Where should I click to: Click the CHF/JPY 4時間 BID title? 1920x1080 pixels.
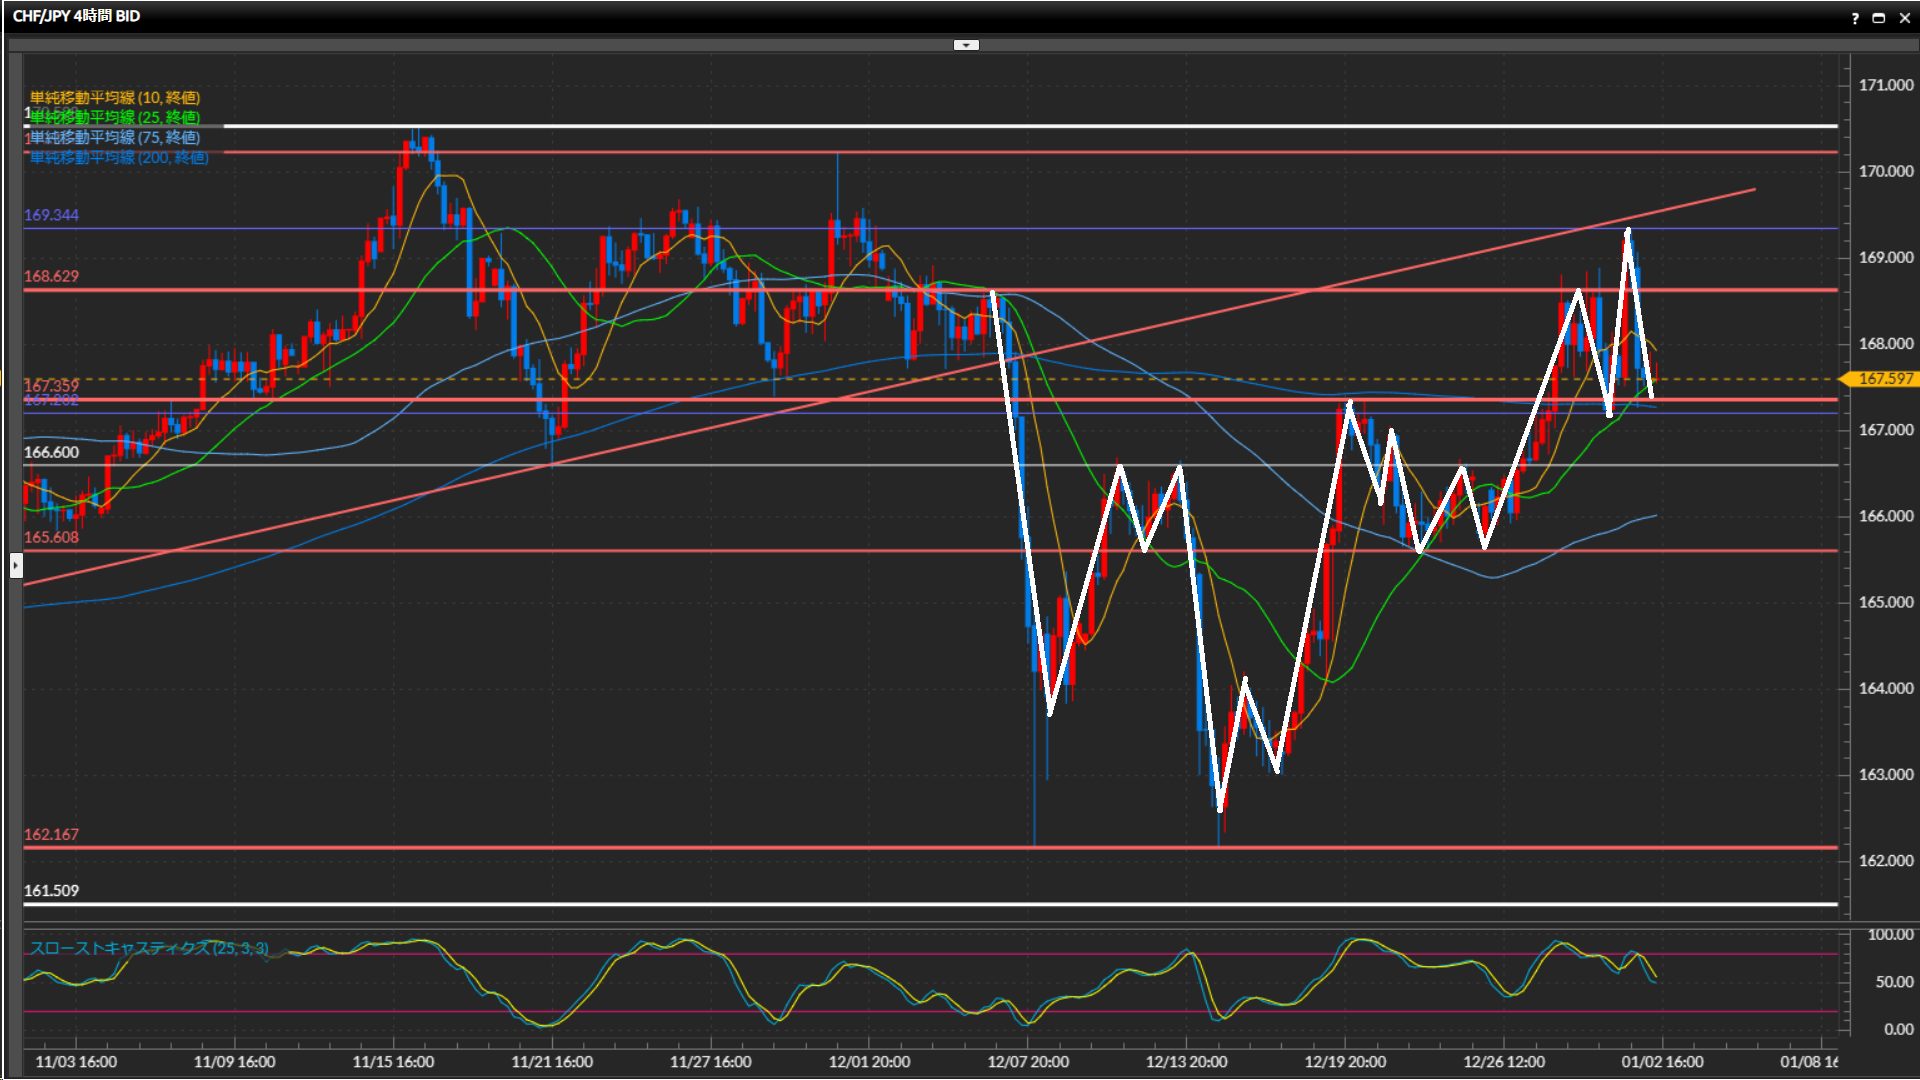76,16
